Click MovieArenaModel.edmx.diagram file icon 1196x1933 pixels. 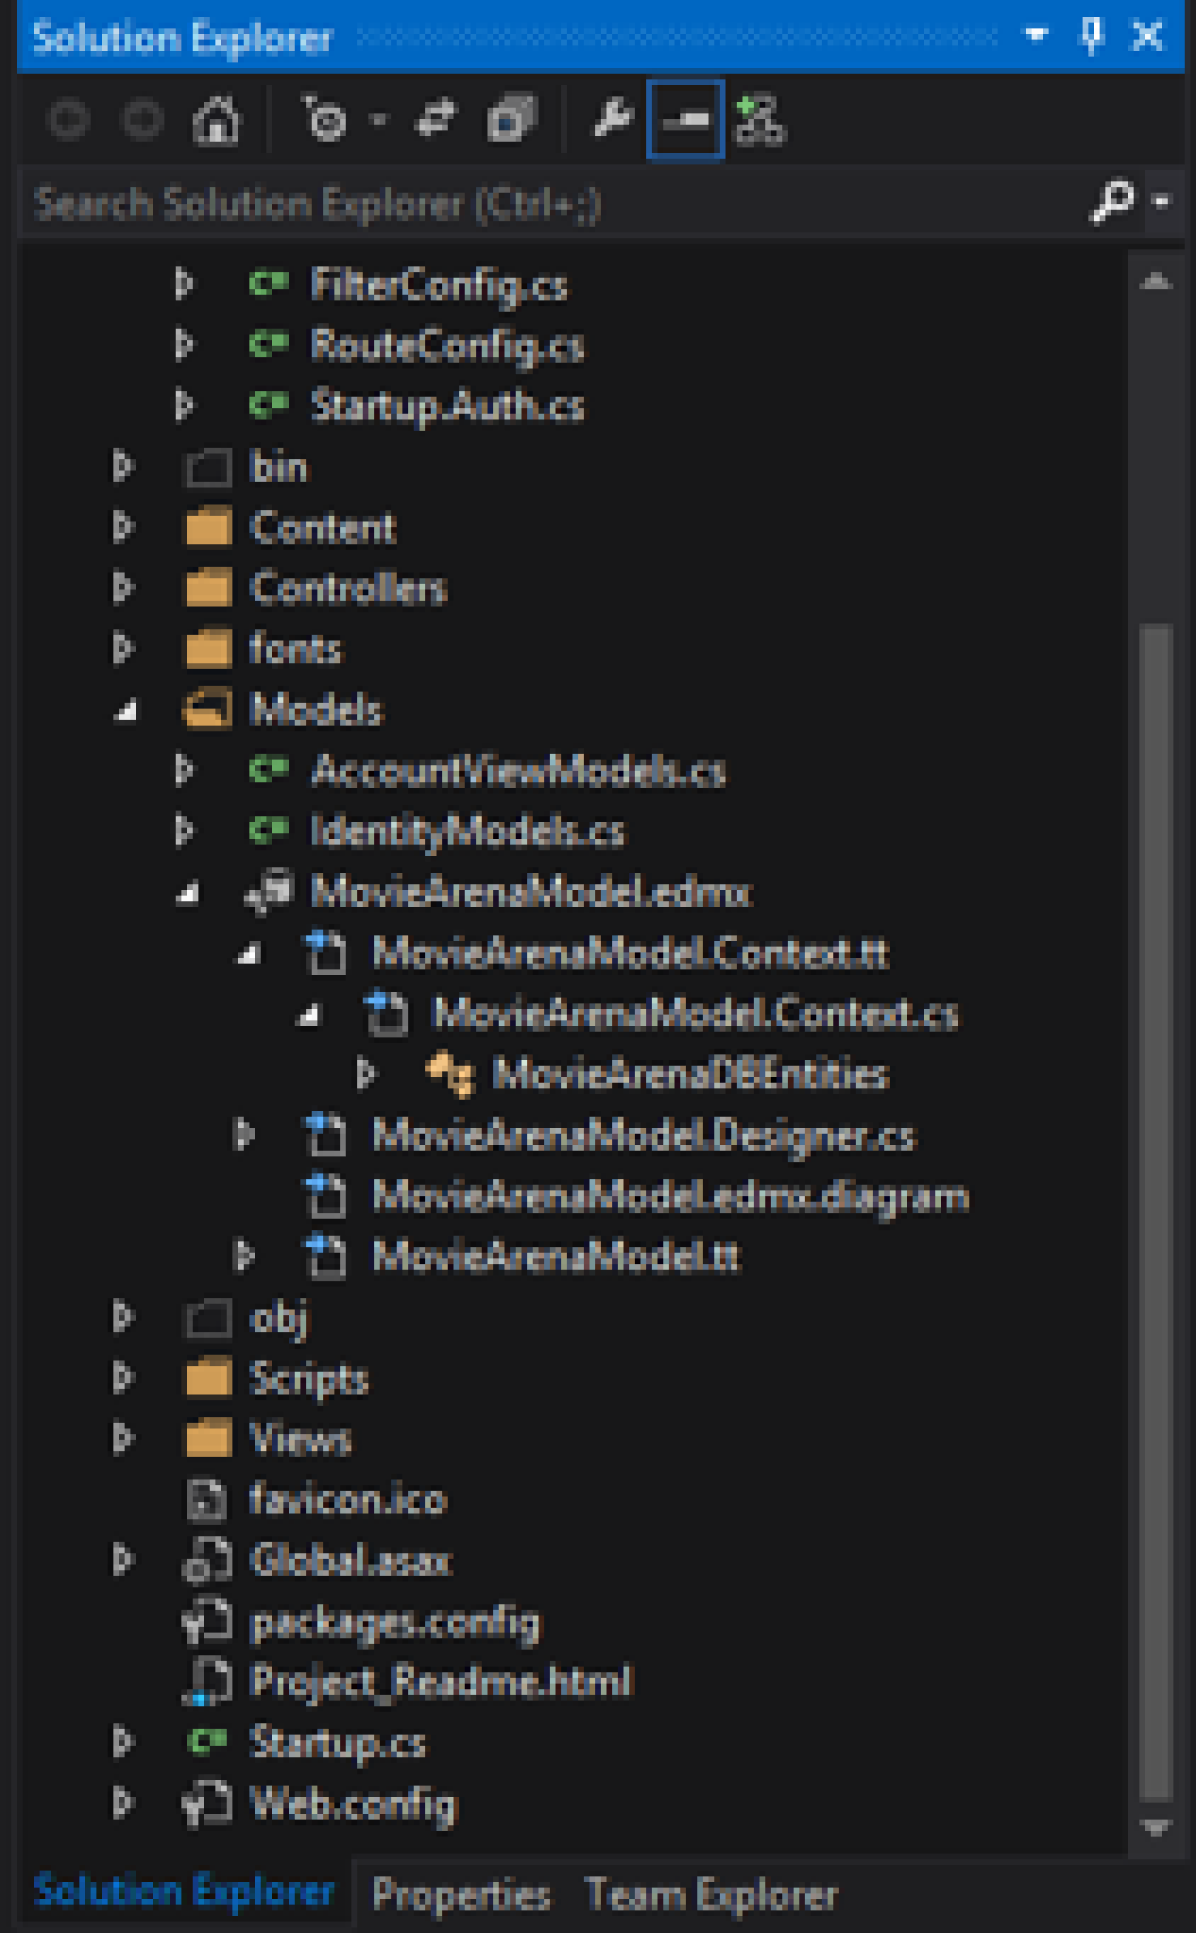(324, 1196)
